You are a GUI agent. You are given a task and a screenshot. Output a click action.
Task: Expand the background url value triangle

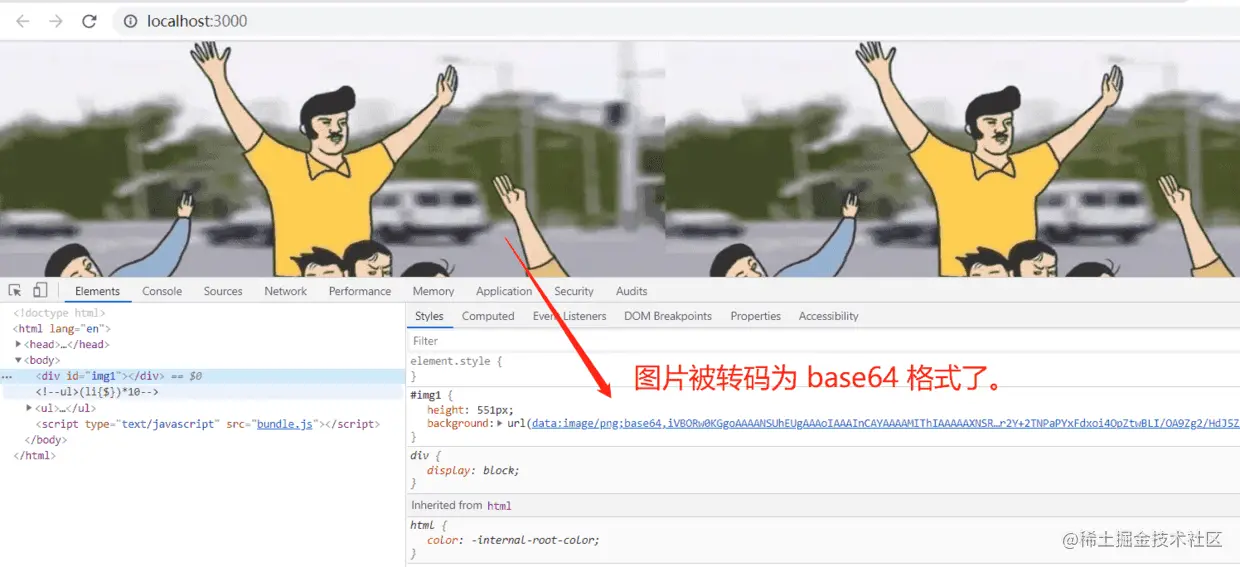coord(500,424)
